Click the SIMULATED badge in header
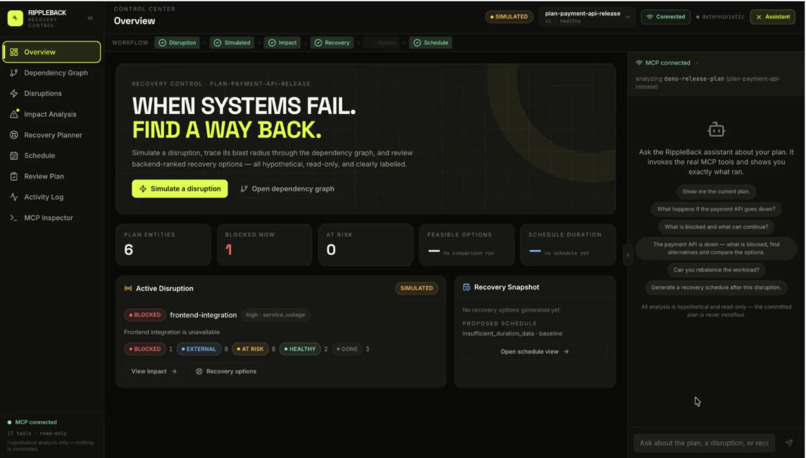 point(509,17)
